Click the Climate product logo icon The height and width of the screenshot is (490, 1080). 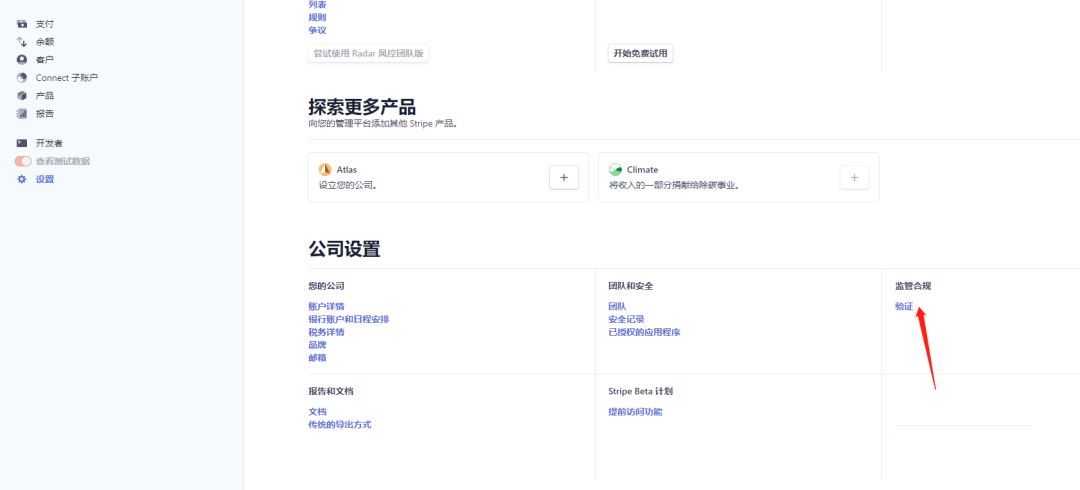tap(615, 170)
